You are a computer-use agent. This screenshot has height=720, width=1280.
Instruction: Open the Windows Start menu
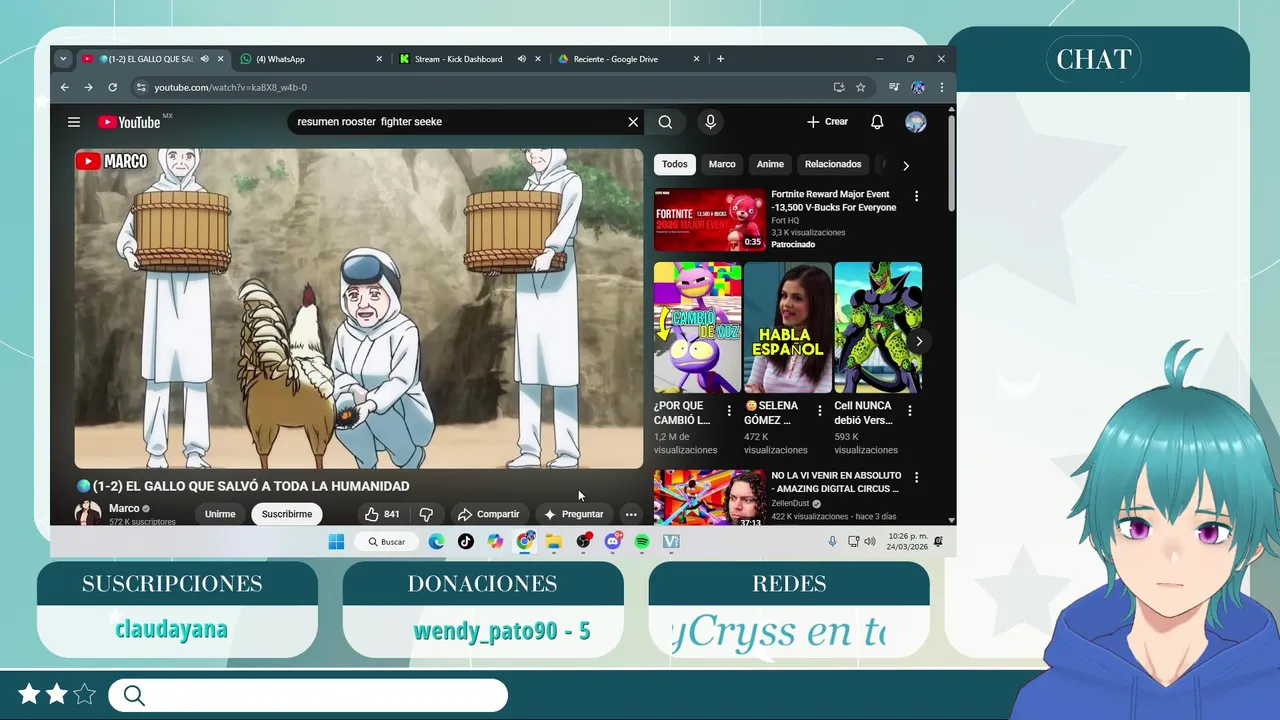(x=336, y=541)
